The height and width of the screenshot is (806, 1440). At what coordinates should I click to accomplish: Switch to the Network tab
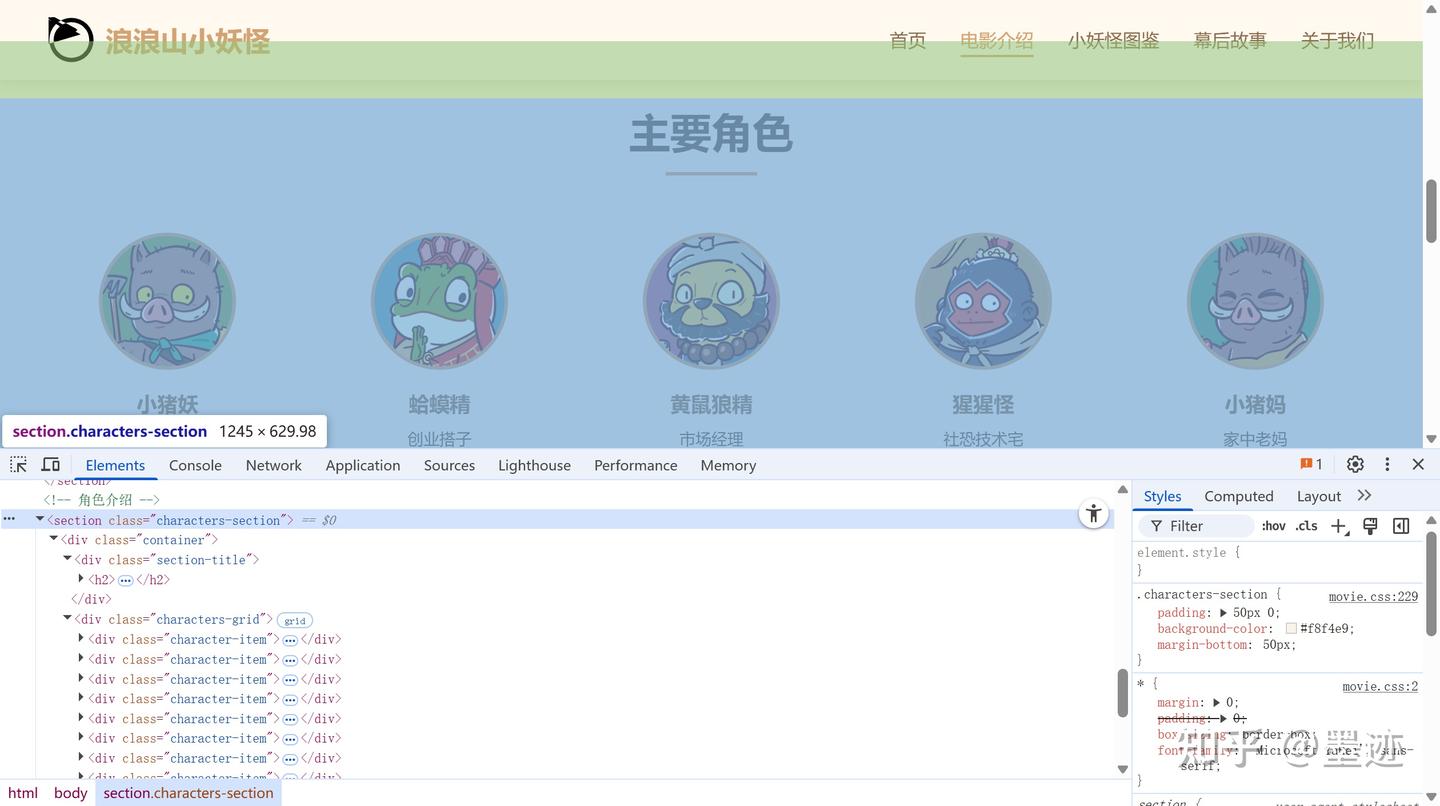273,465
